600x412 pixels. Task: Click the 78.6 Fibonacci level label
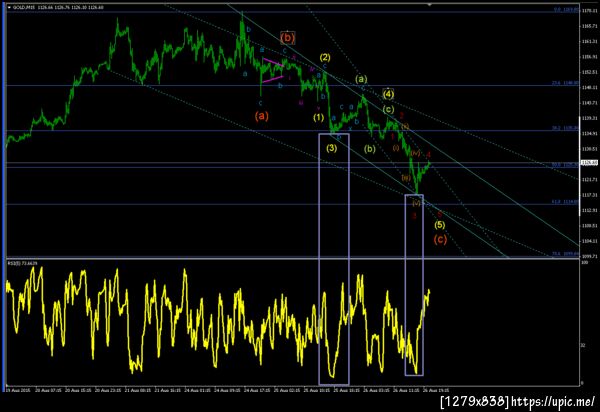pos(565,254)
